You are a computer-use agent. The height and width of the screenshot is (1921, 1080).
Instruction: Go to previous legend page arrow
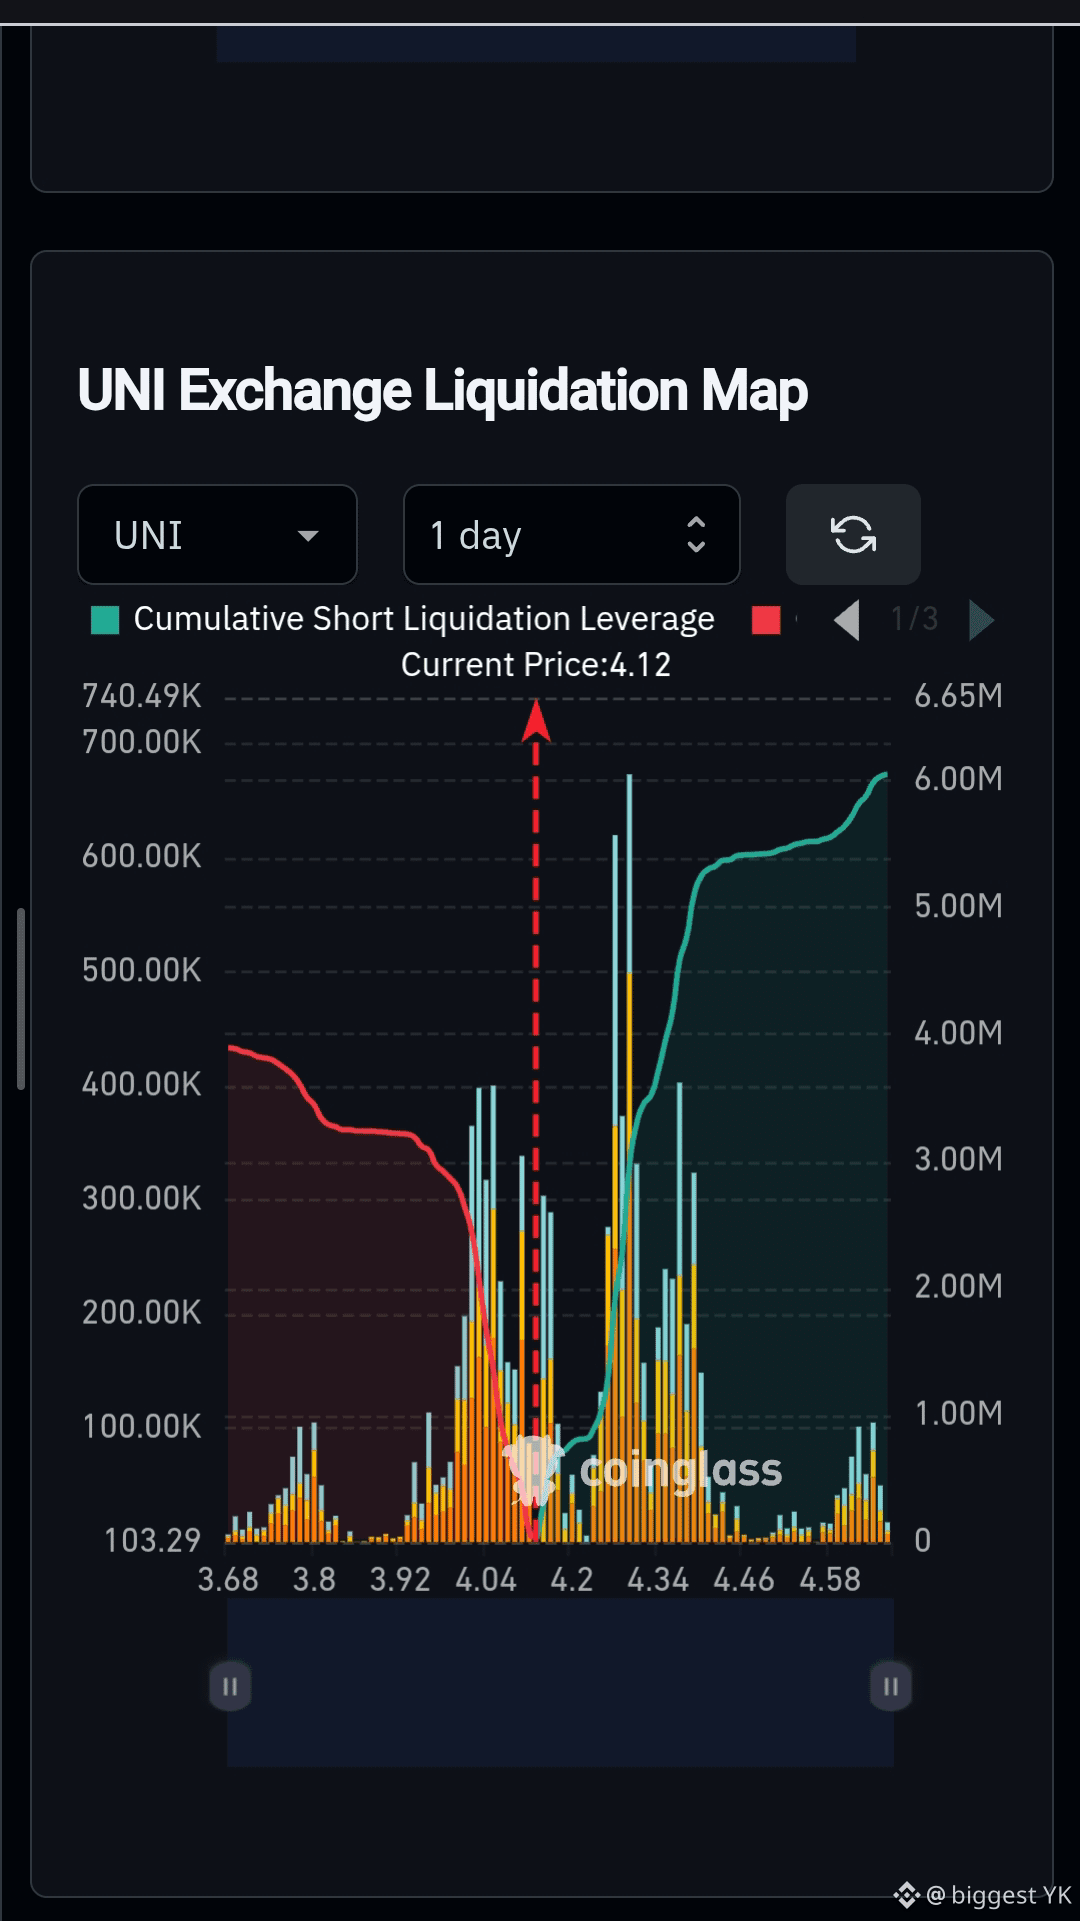[x=847, y=620]
